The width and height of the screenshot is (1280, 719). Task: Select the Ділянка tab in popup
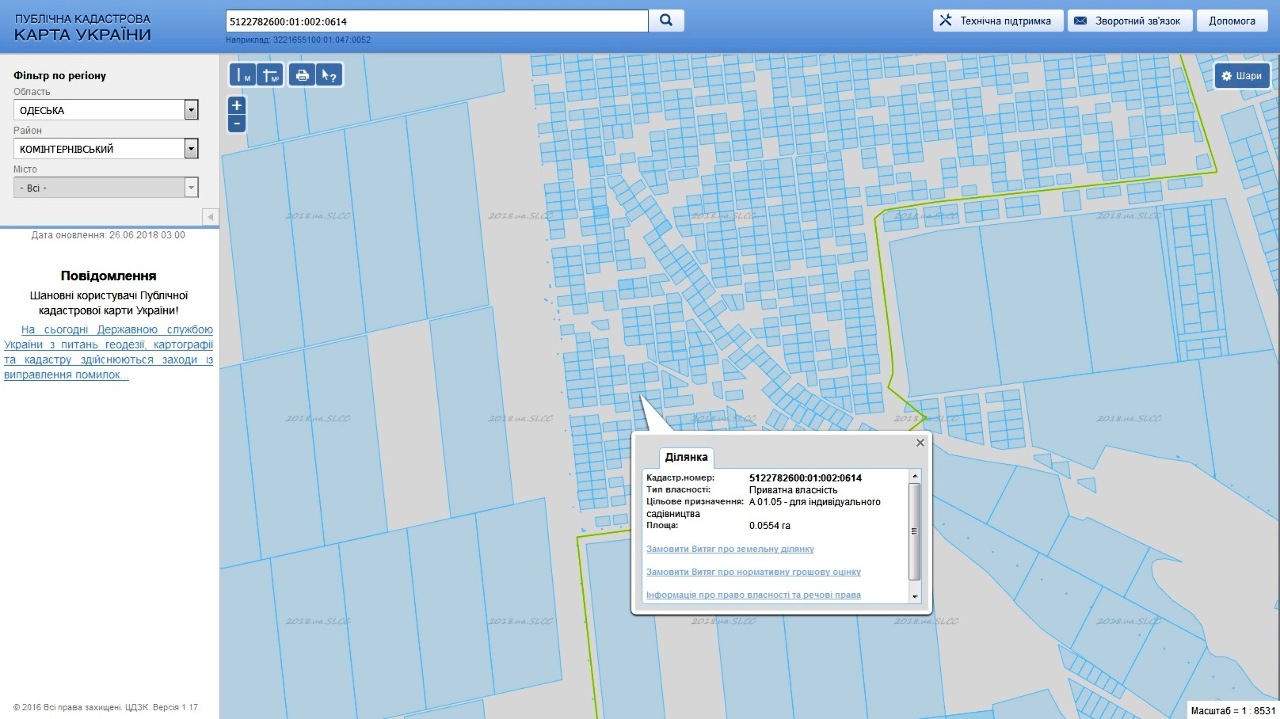(x=686, y=457)
